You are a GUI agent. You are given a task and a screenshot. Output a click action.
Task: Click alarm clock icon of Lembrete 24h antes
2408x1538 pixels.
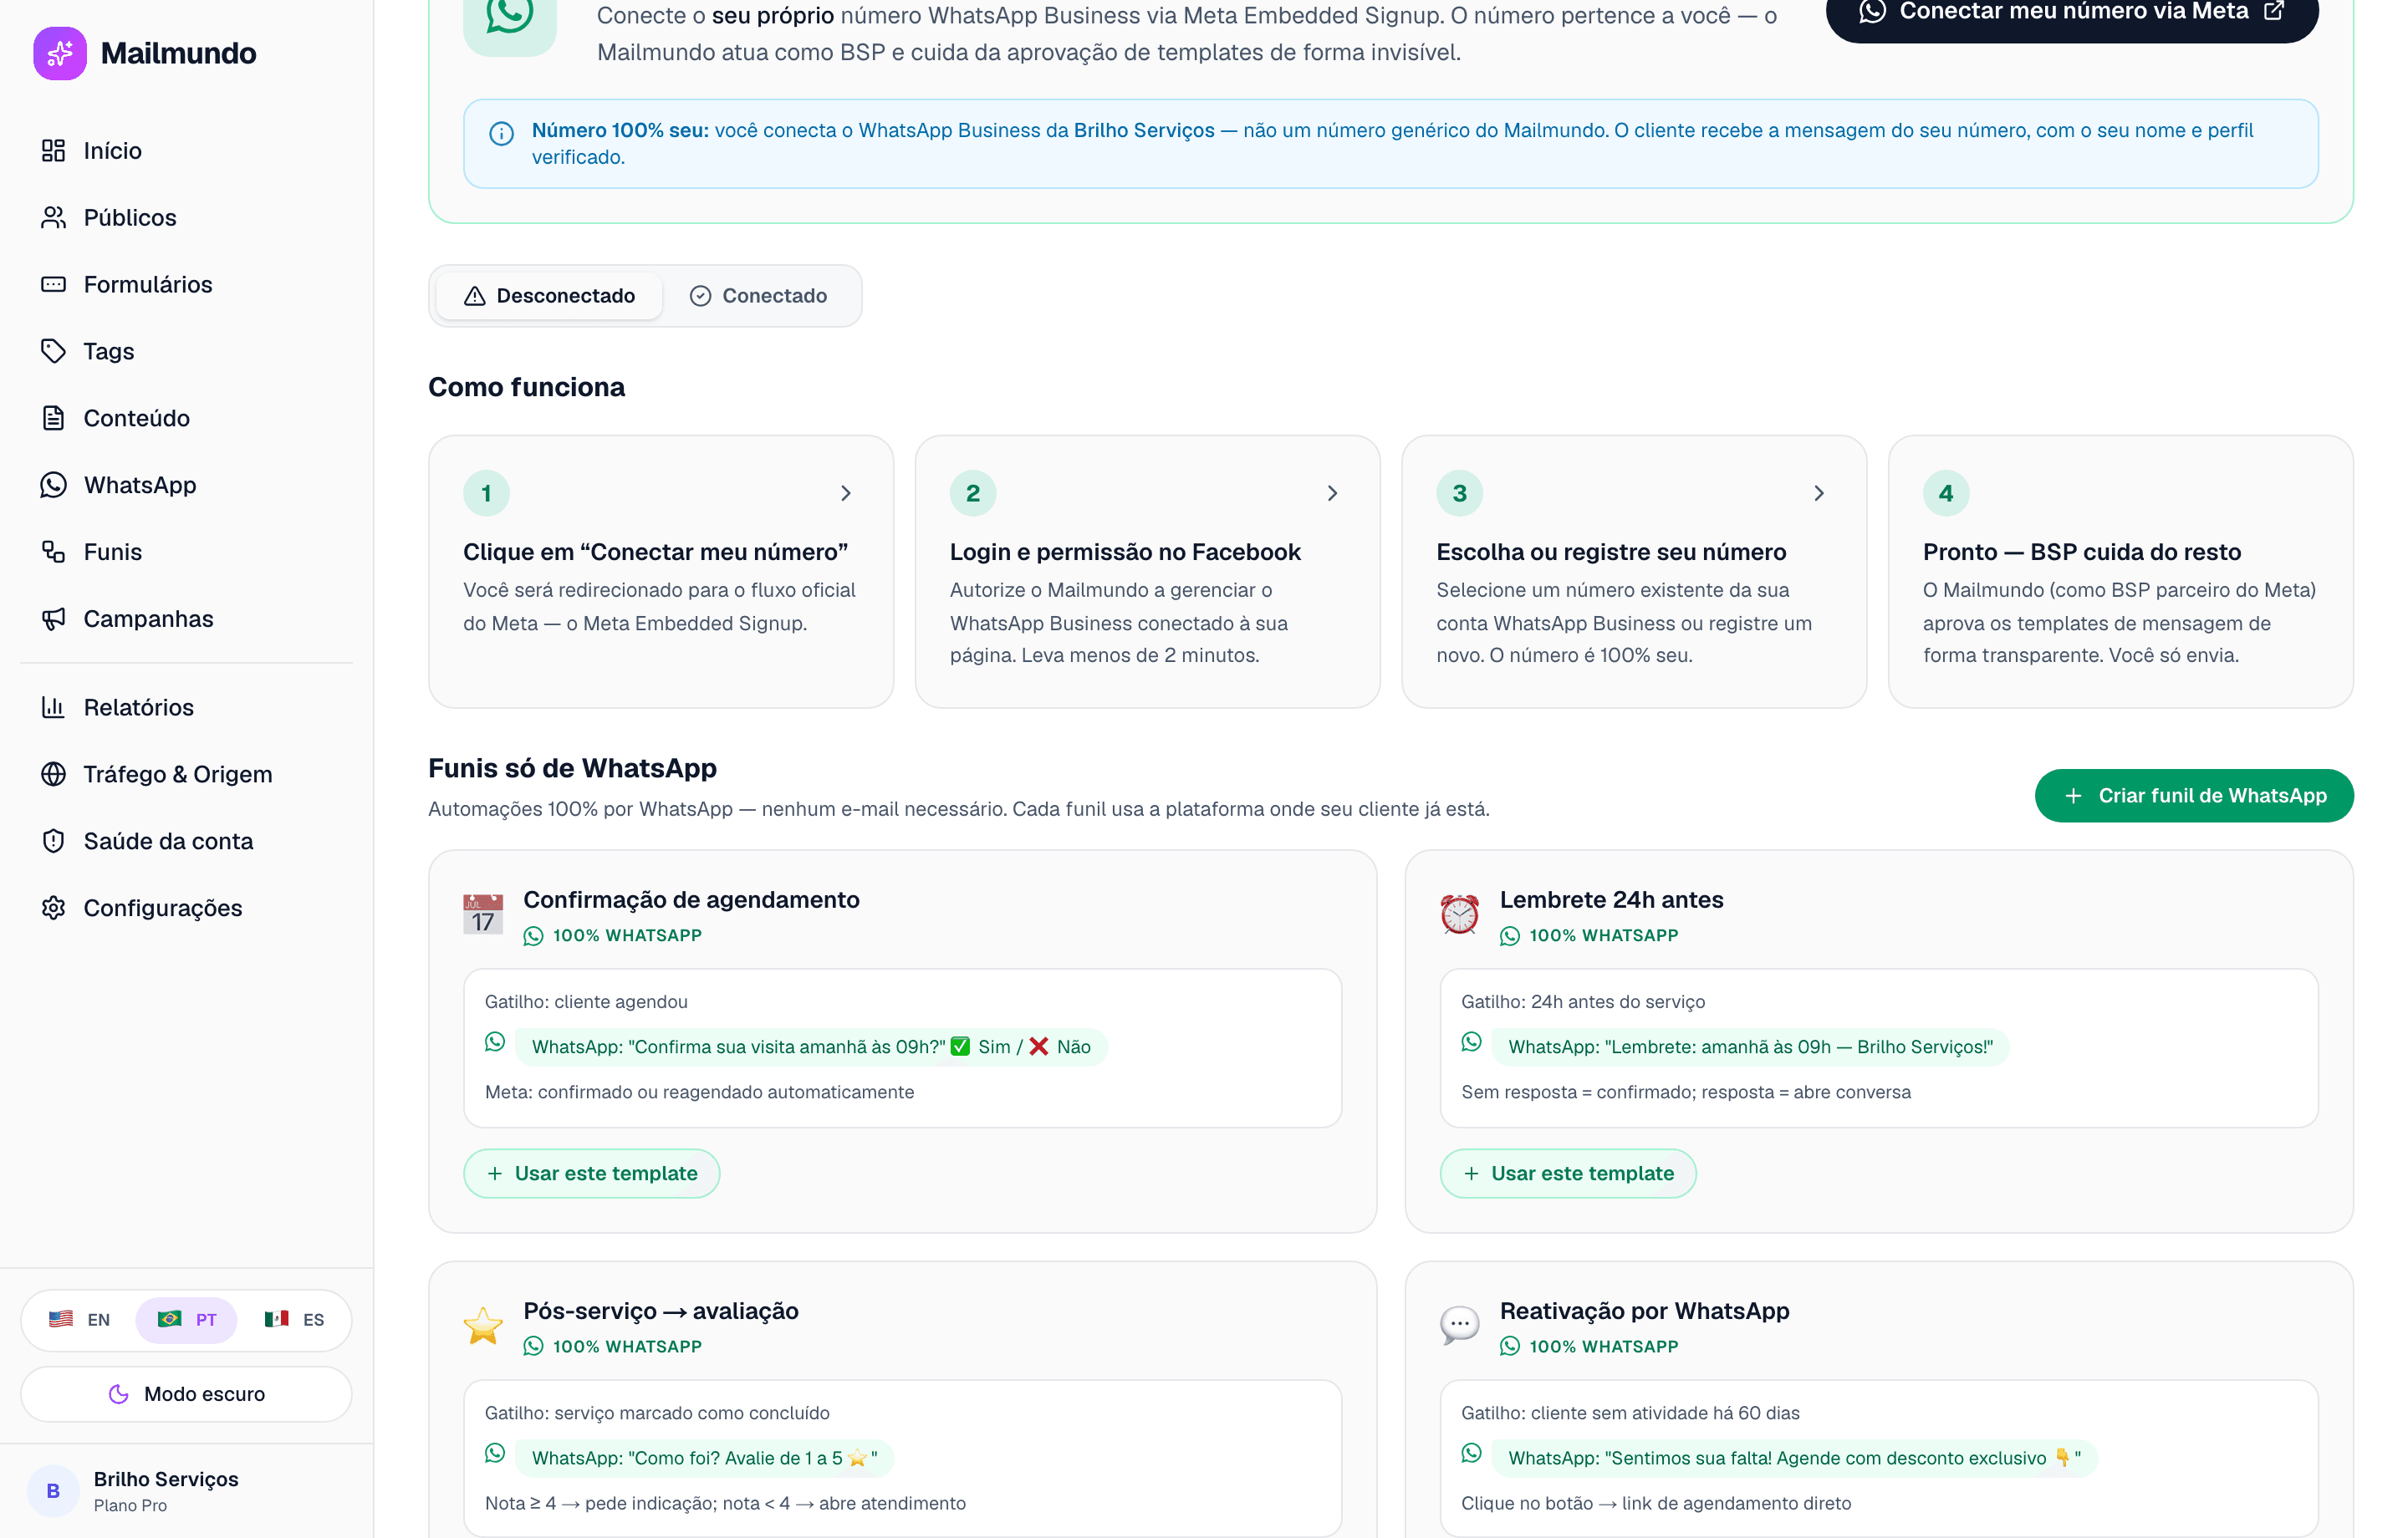click(x=1460, y=914)
